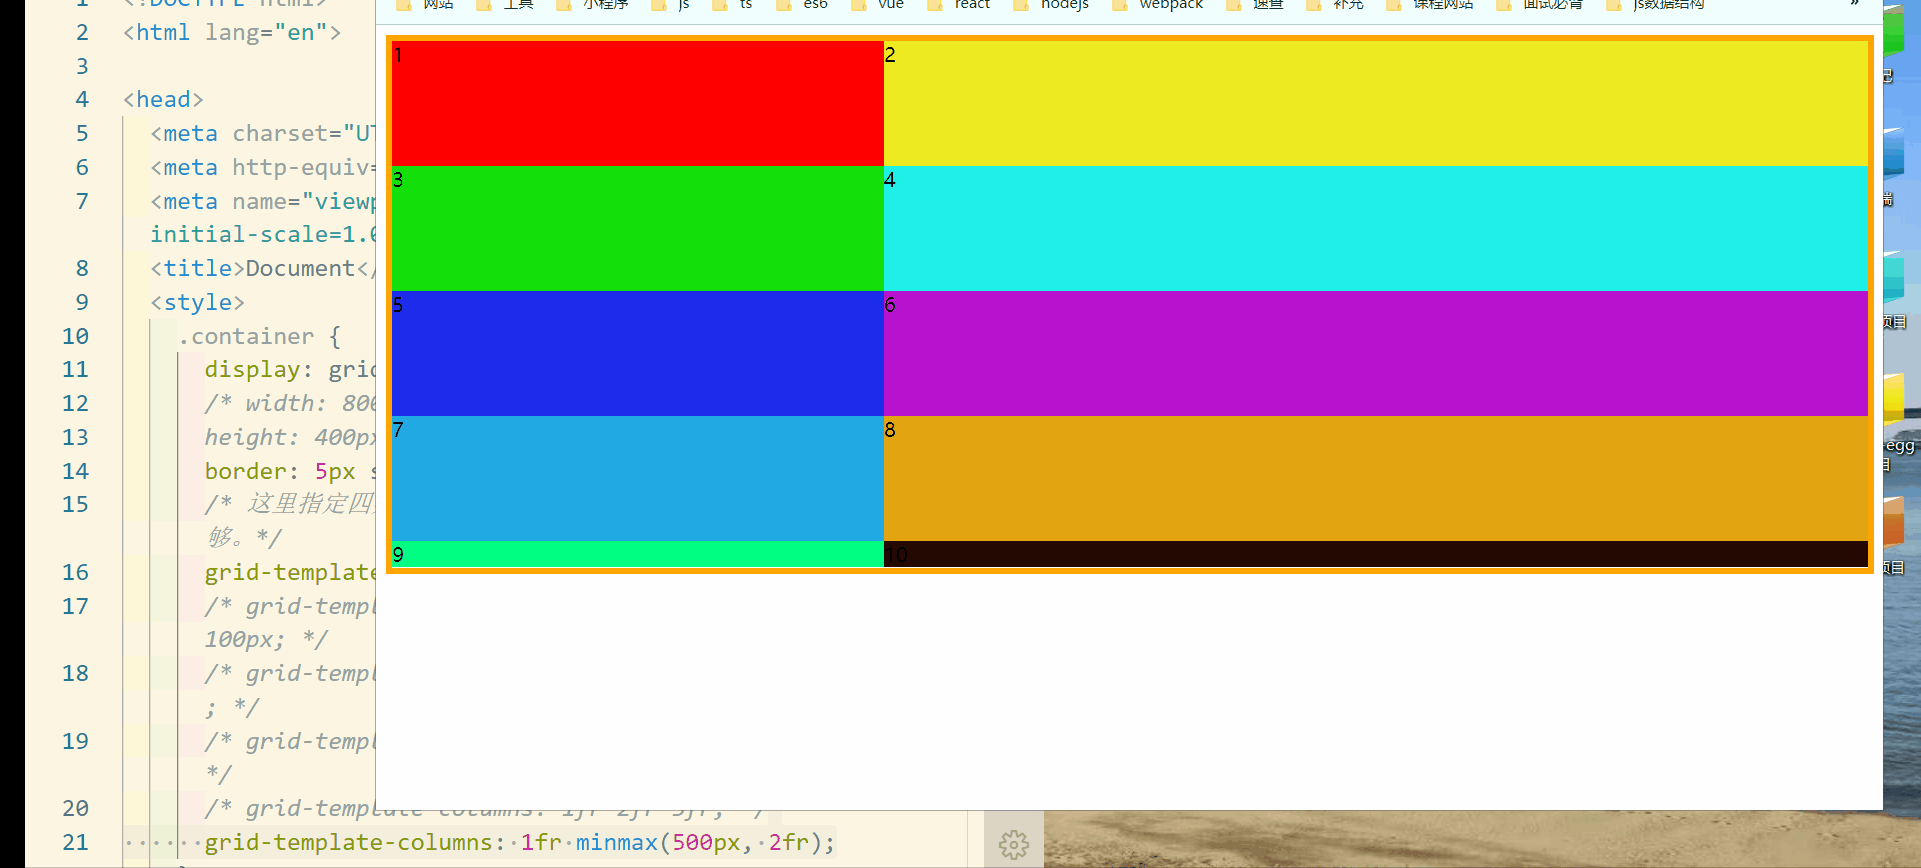Click line number 16 in the gutter

pyautogui.click(x=75, y=572)
